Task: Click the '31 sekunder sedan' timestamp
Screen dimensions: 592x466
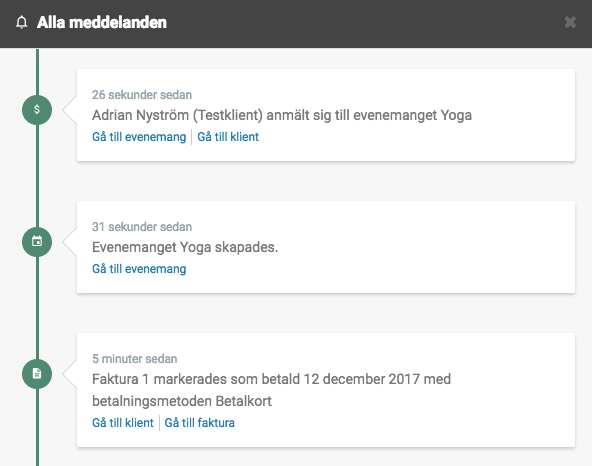Action: point(142,227)
